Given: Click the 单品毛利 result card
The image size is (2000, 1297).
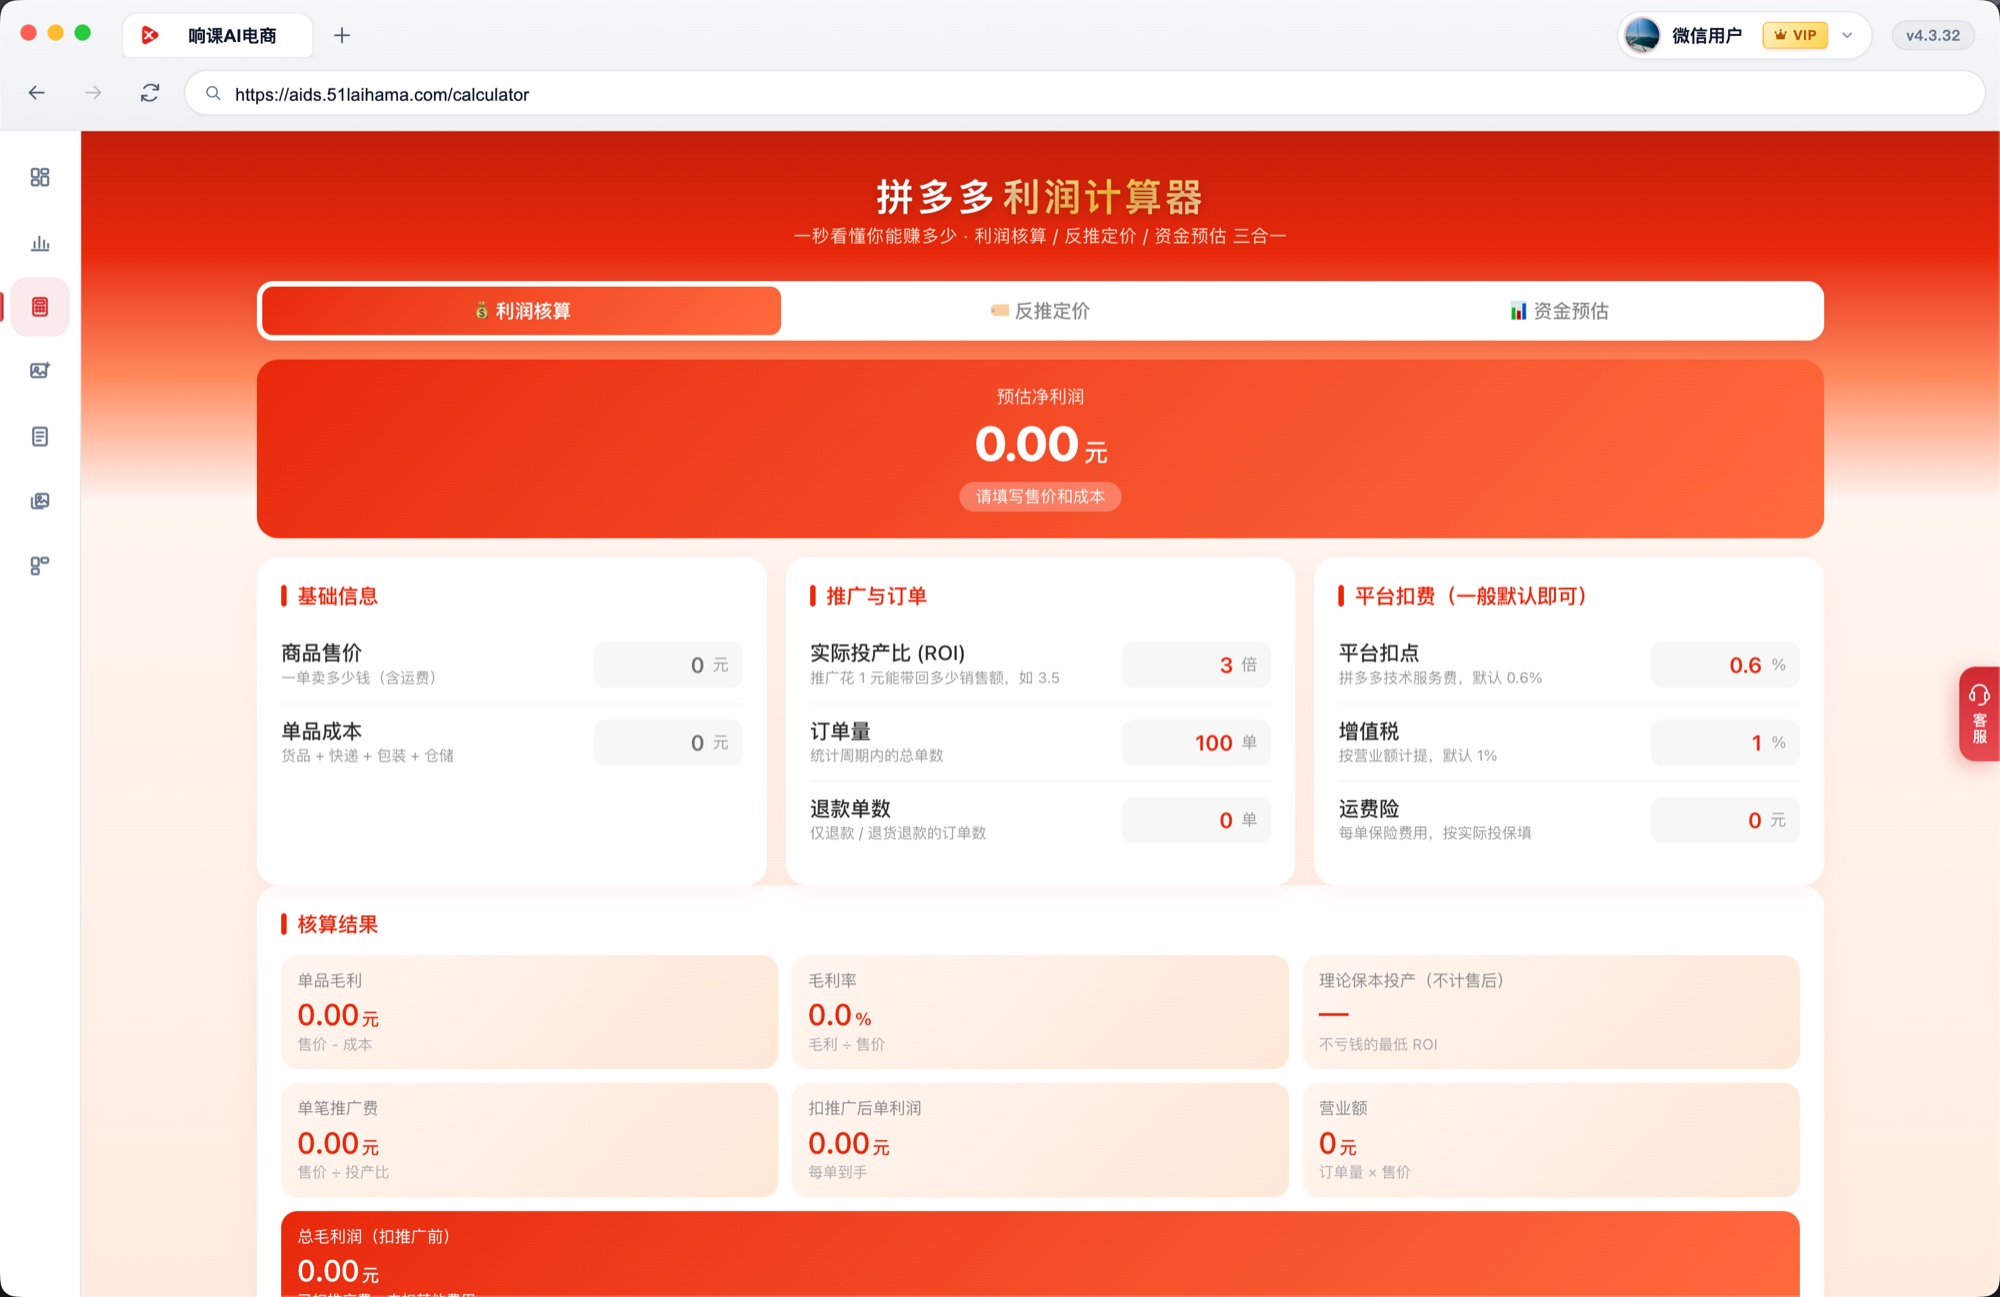Looking at the screenshot, I should (529, 1012).
